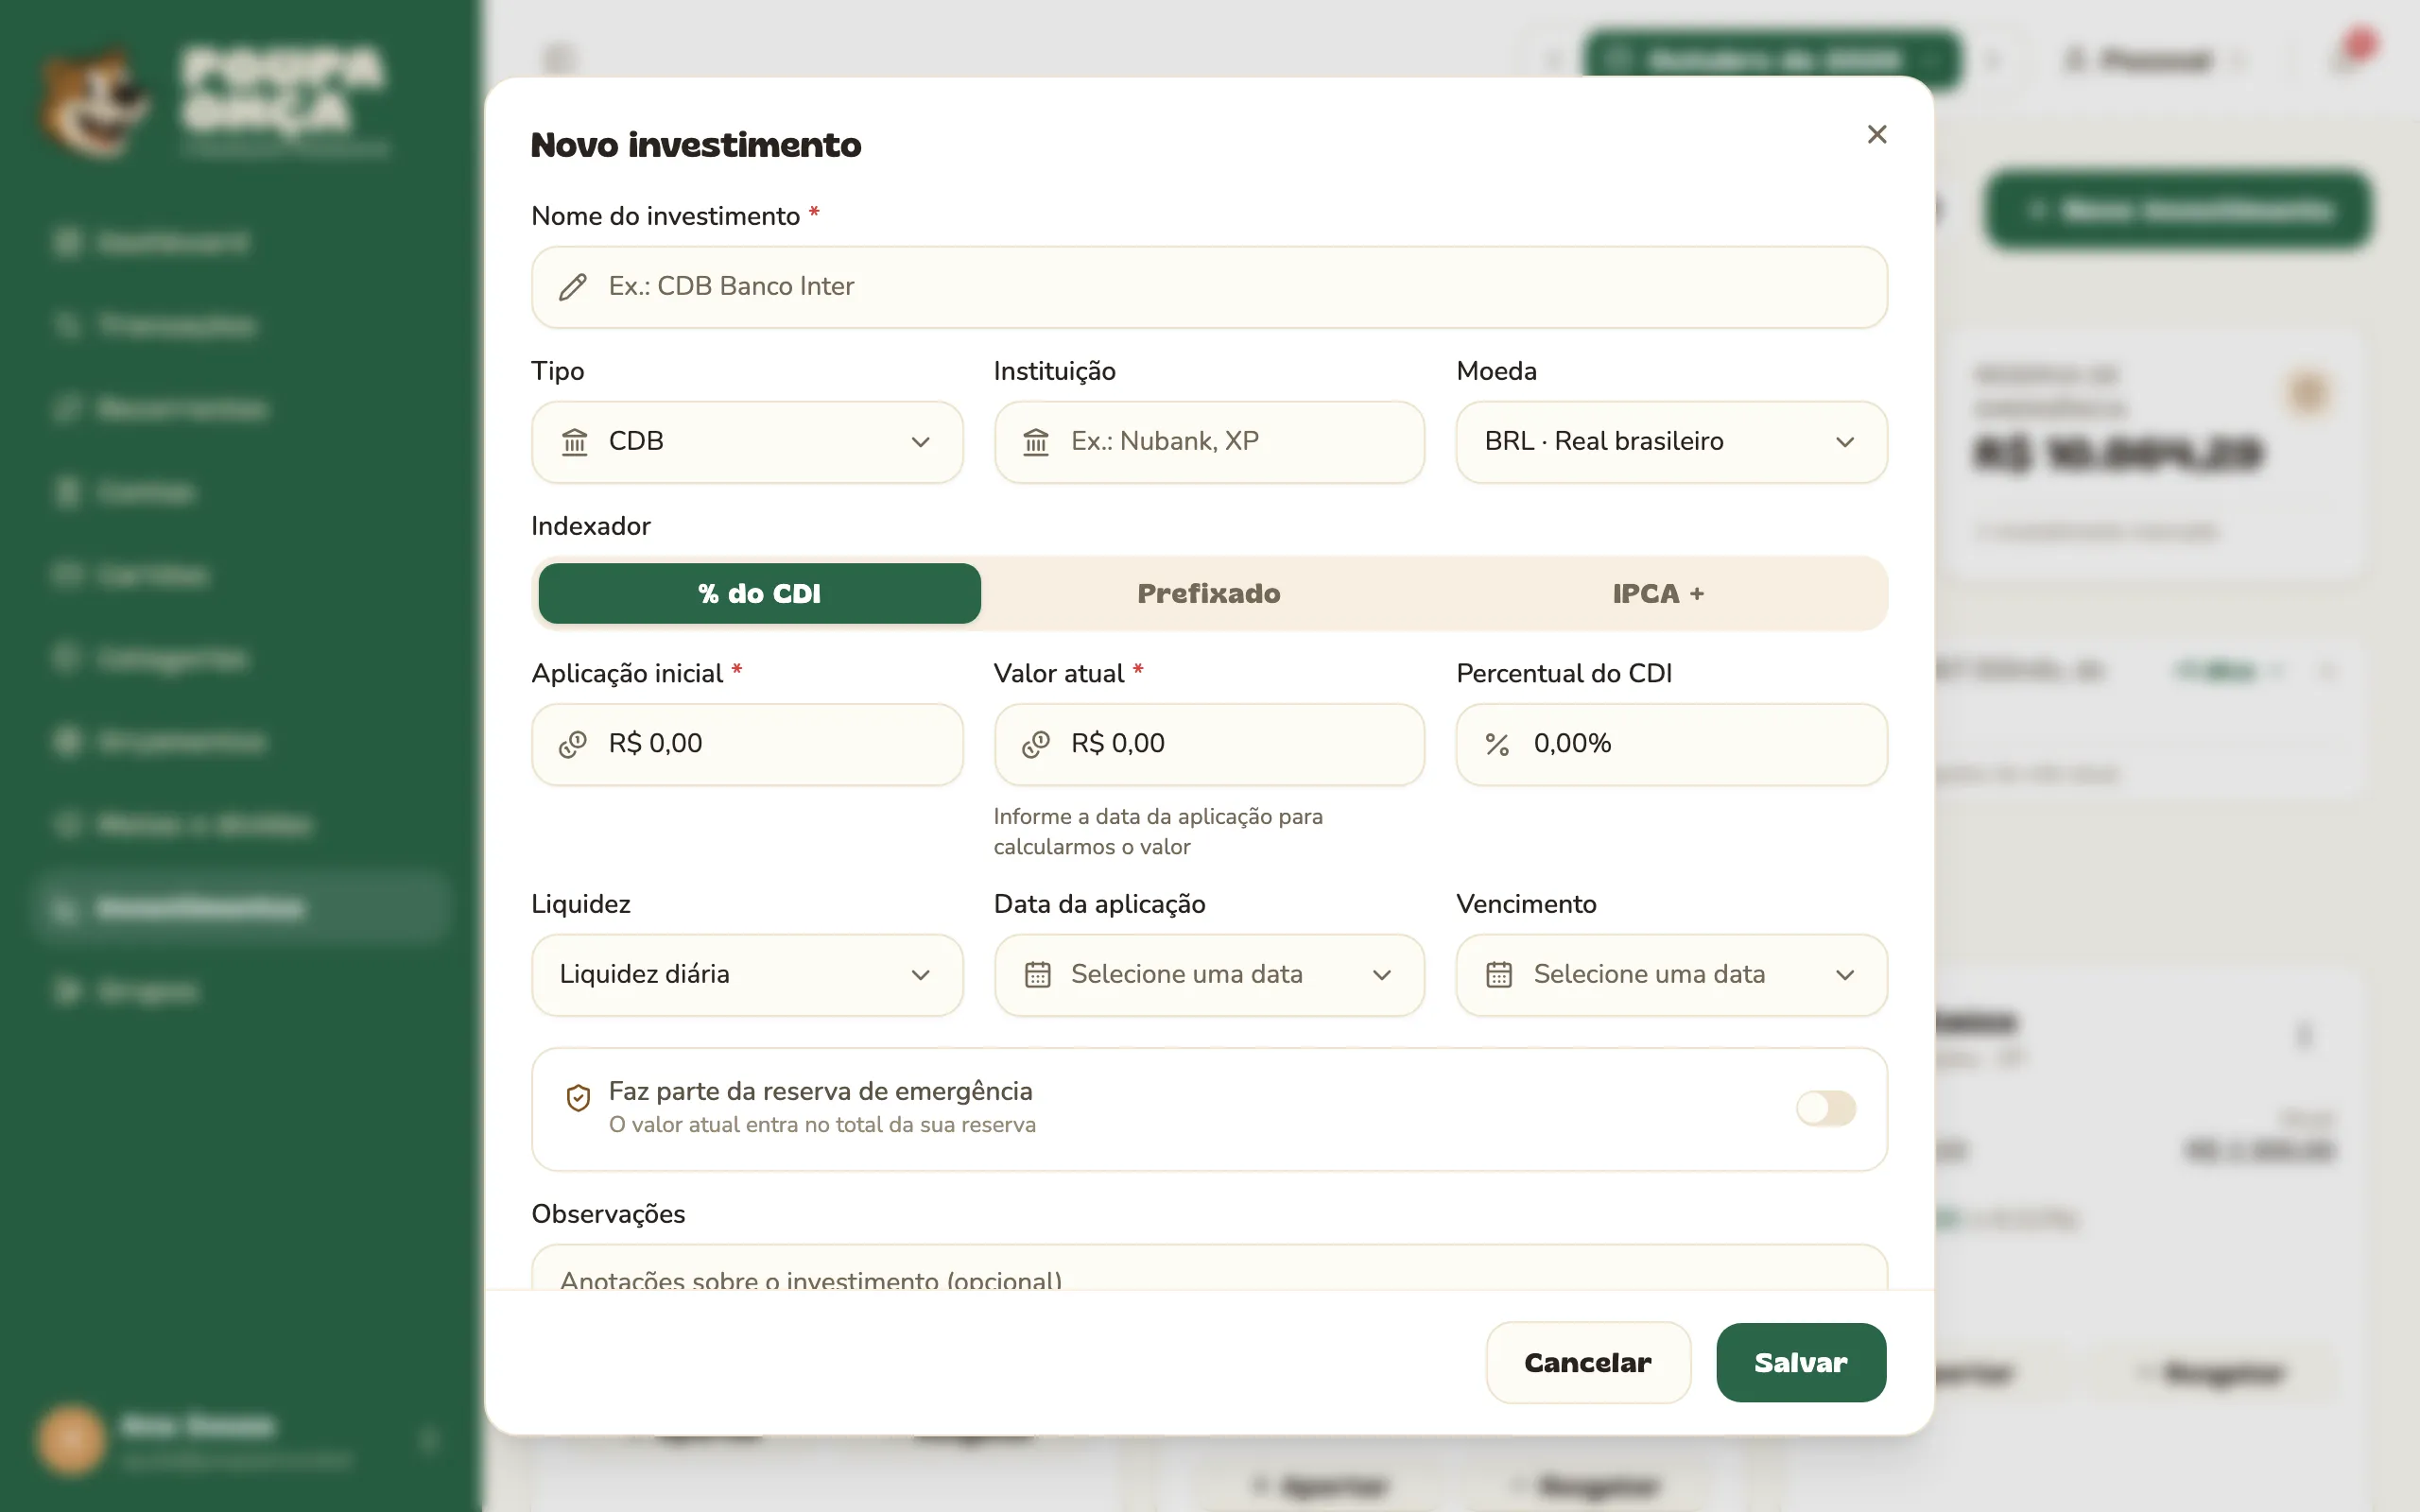Click the percent icon in Percentual do CDI
The width and height of the screenshot is (2420, 1512).
[x=1497, y=744]
